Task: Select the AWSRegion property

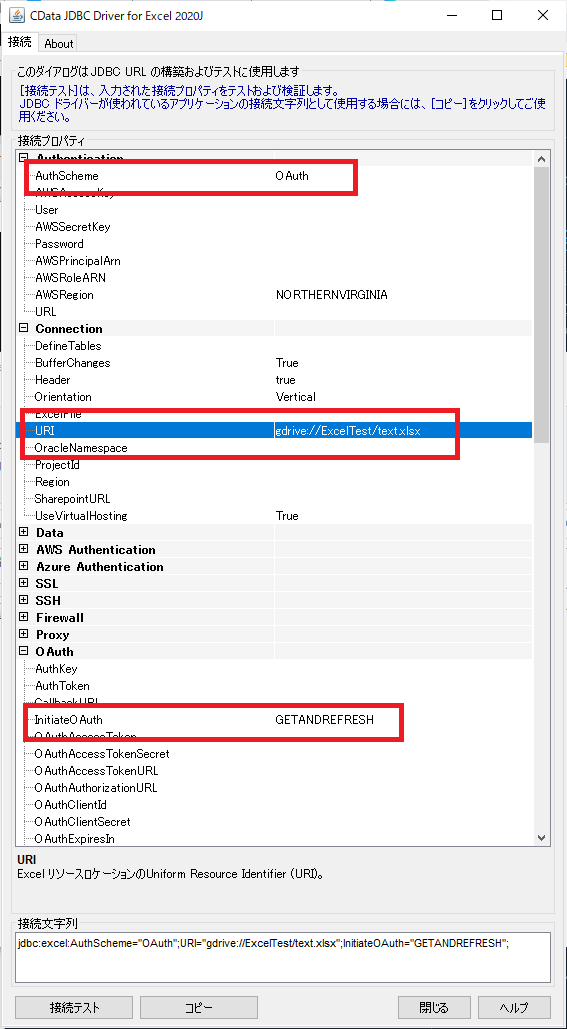Action: click(274, 295)
